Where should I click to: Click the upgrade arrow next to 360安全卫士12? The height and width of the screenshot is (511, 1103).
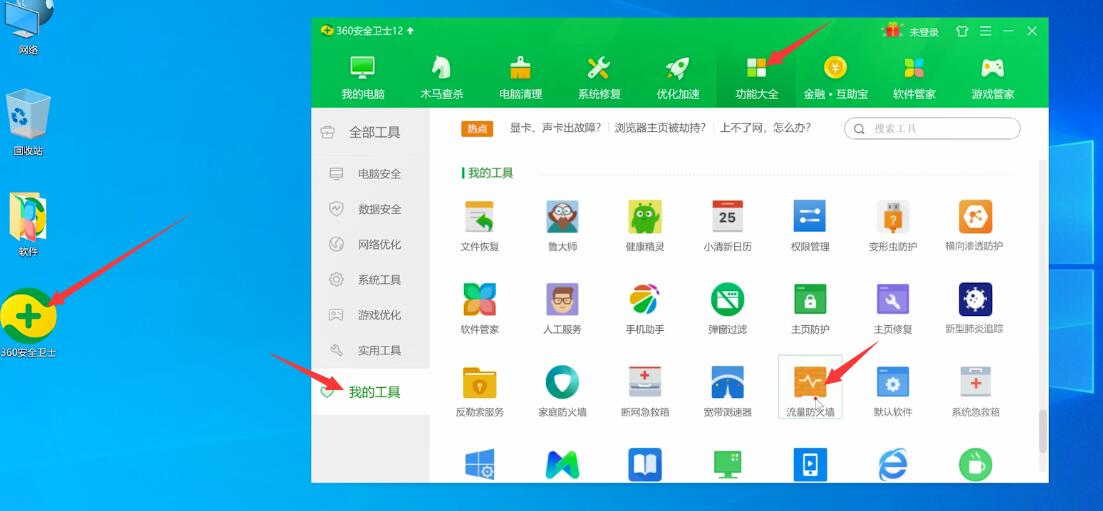(410, 31)
